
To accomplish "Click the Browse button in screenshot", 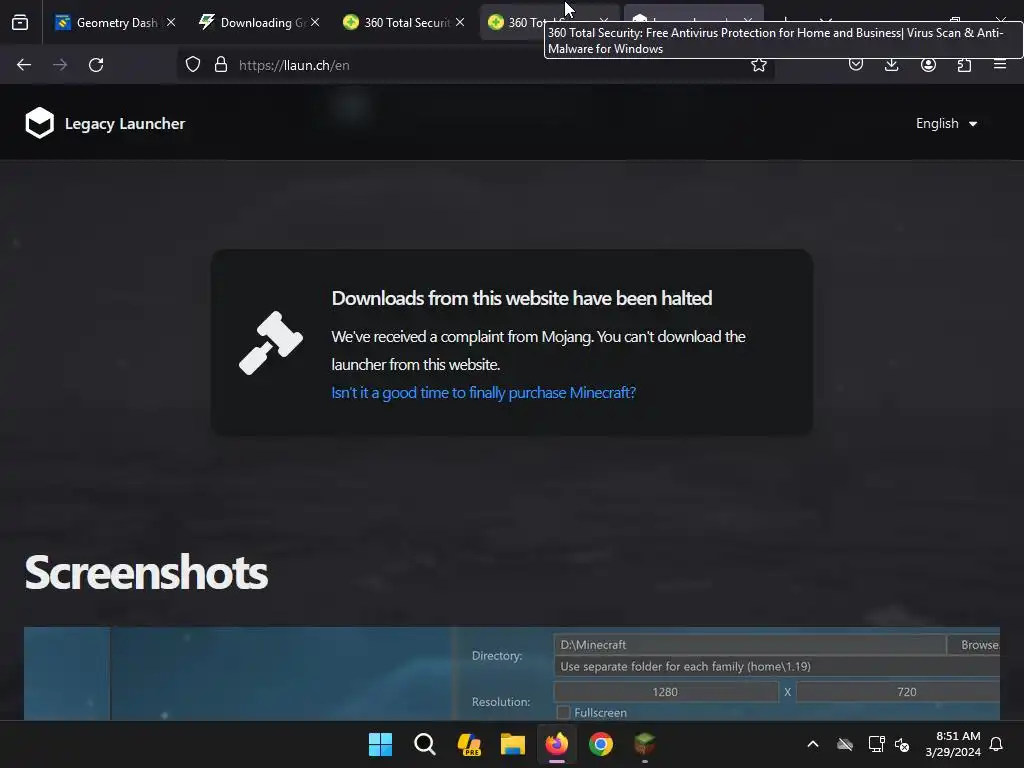I will coord(974,645).
